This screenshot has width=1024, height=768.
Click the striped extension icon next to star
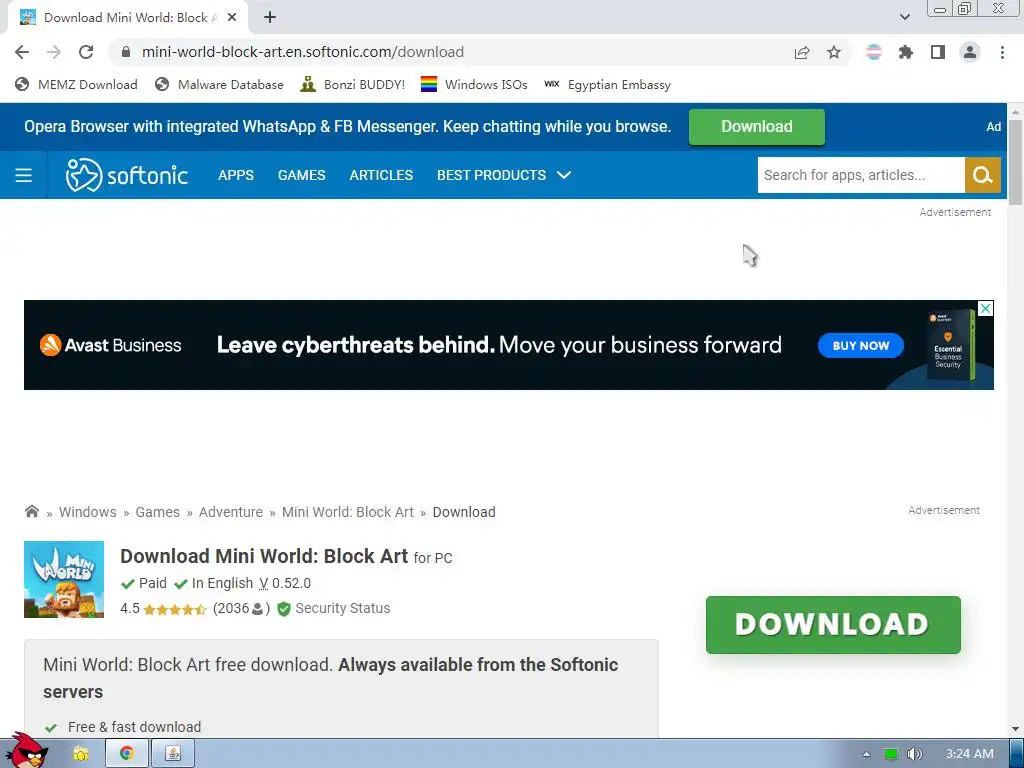pos(874,52)
